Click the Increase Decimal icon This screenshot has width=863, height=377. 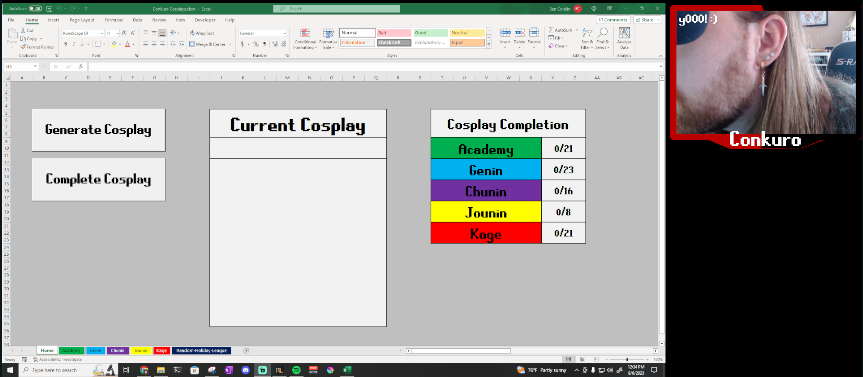click(x=275, y=44)
